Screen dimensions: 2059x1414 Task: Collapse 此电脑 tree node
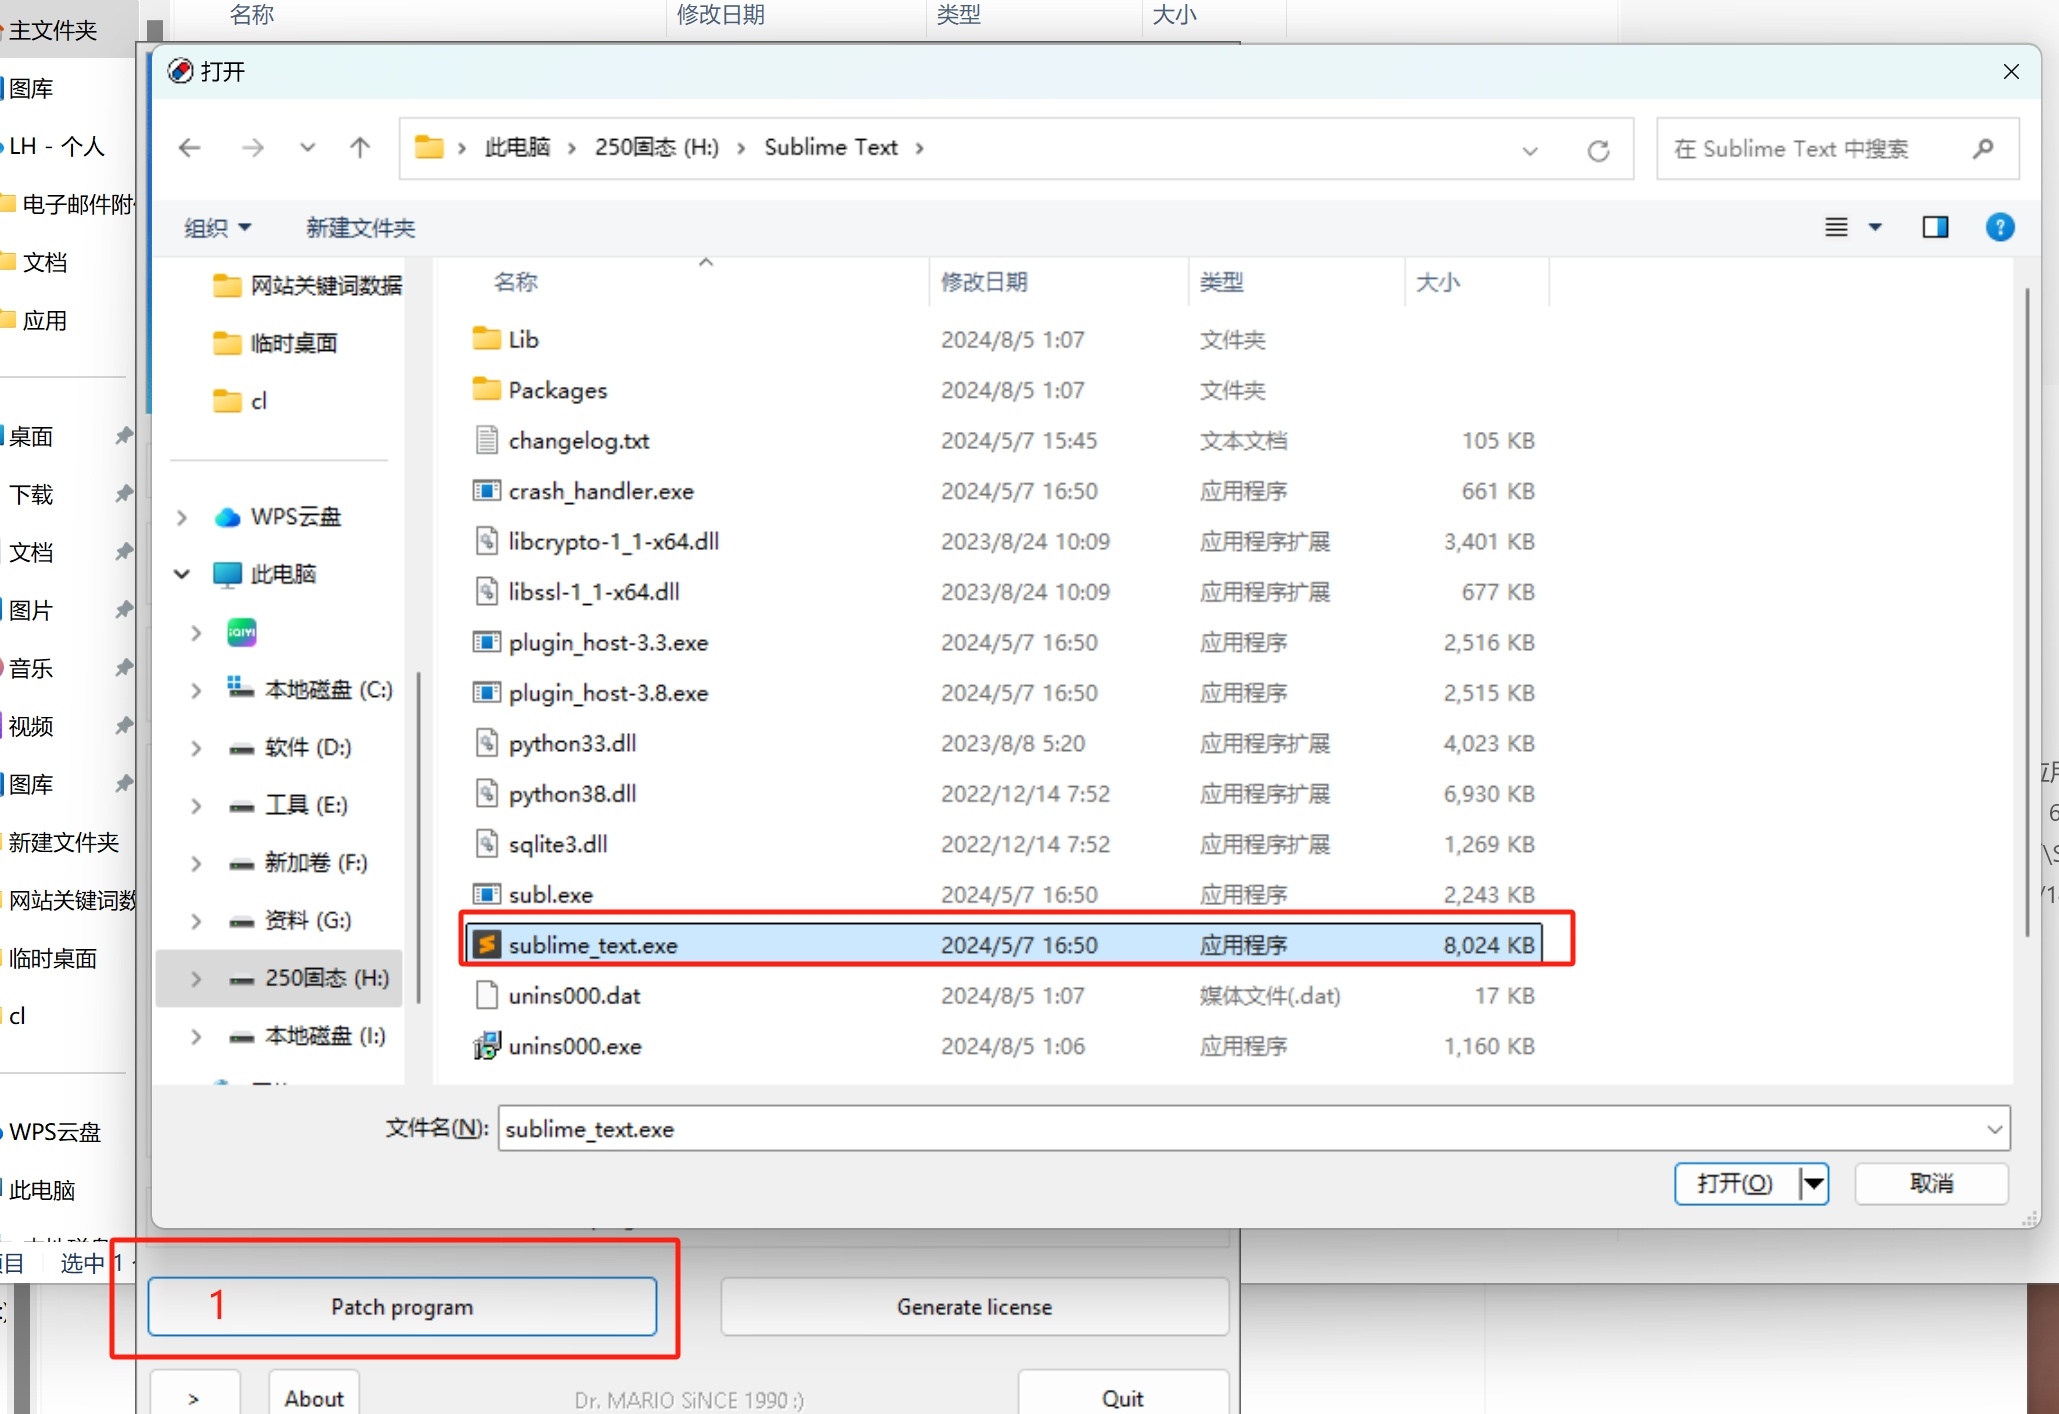coord(181,574)
